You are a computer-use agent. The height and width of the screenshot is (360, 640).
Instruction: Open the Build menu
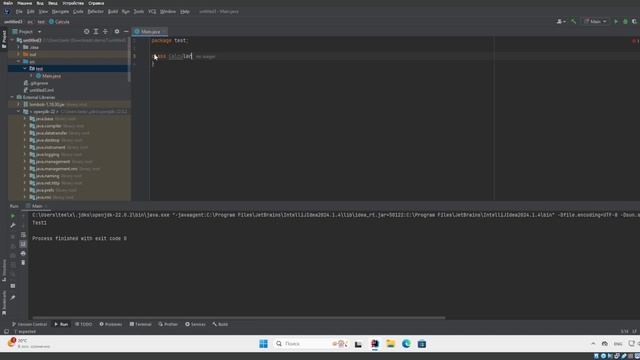coord(113,12)
